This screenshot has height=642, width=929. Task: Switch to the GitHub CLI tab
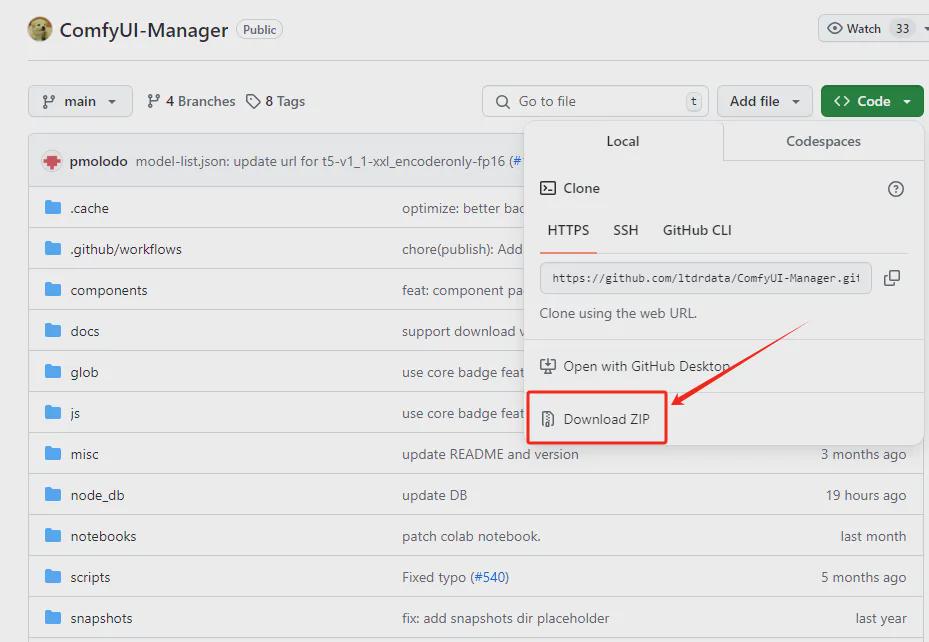(696, 230)
